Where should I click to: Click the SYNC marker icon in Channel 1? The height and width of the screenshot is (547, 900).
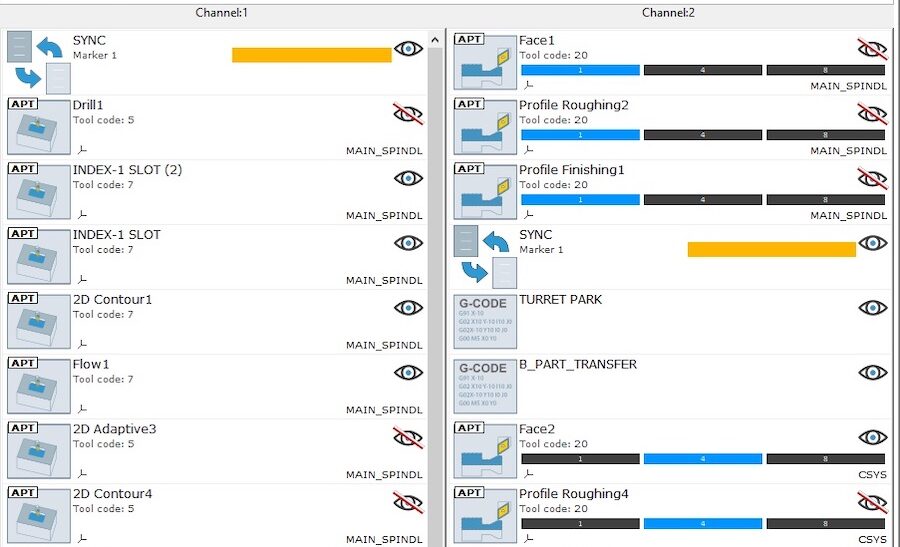(x=39, y=62)
